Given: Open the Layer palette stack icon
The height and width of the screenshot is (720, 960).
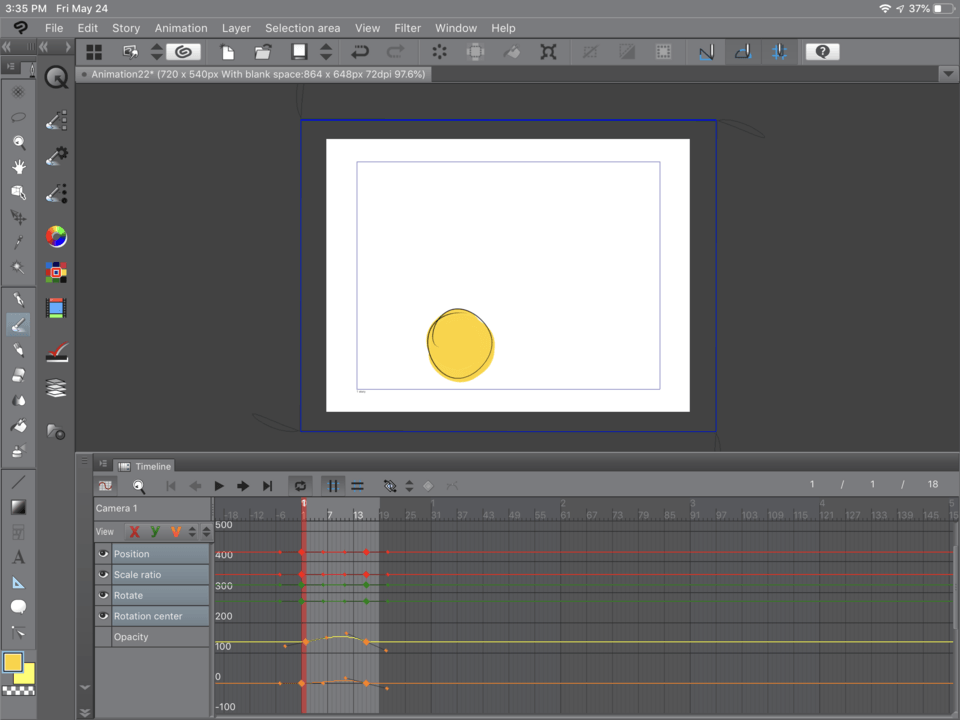Looking at the screenshot, I should click(x=56, y=388).
